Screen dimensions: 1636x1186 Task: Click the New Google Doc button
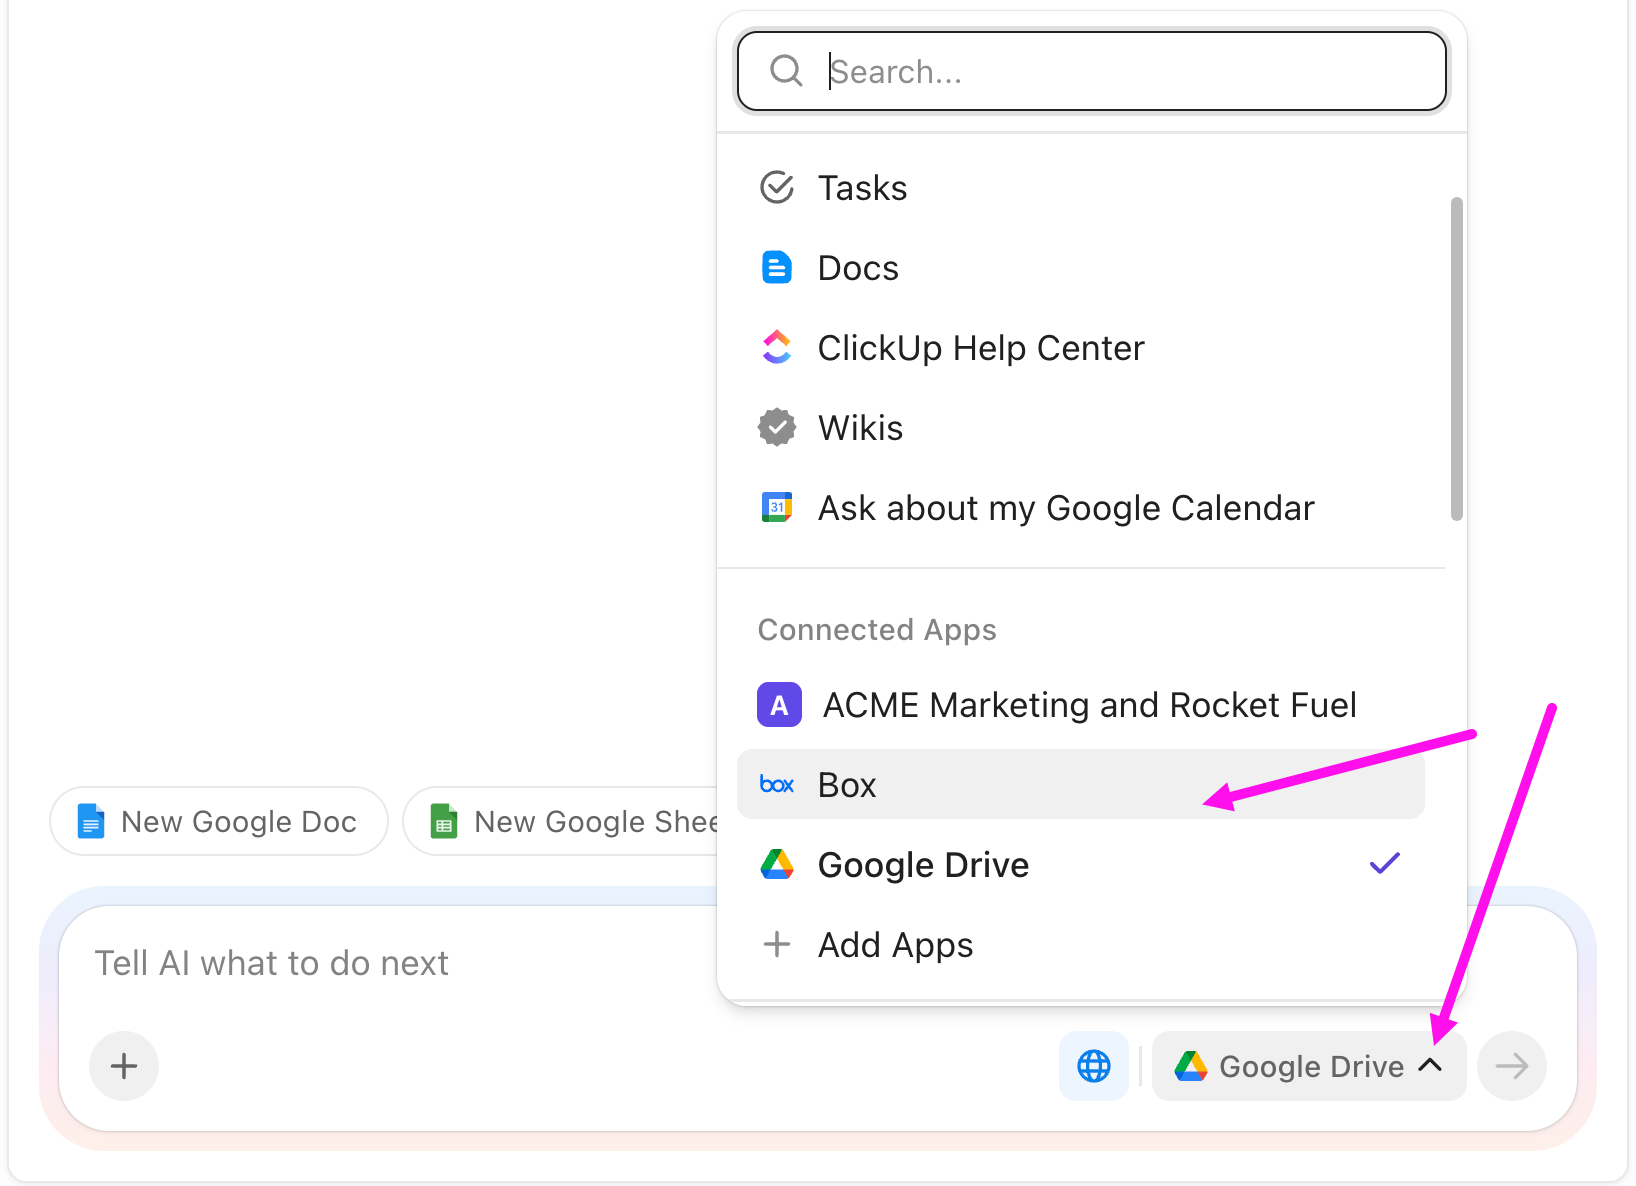[x=218, y=821]
